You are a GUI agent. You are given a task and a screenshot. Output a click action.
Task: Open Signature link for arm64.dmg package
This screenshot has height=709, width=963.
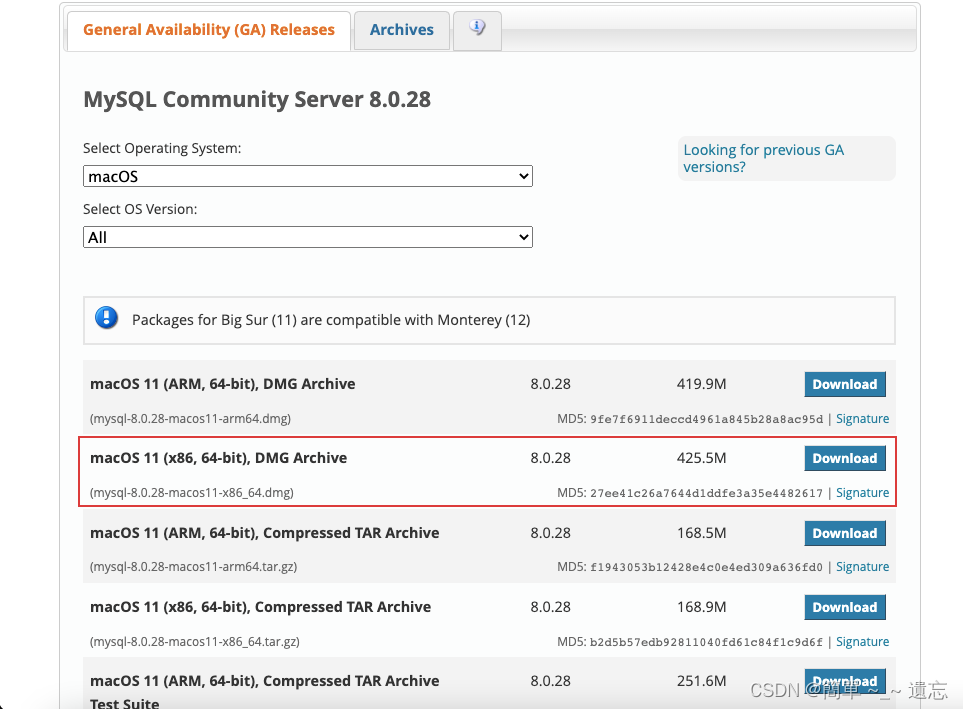coord(862,418)
